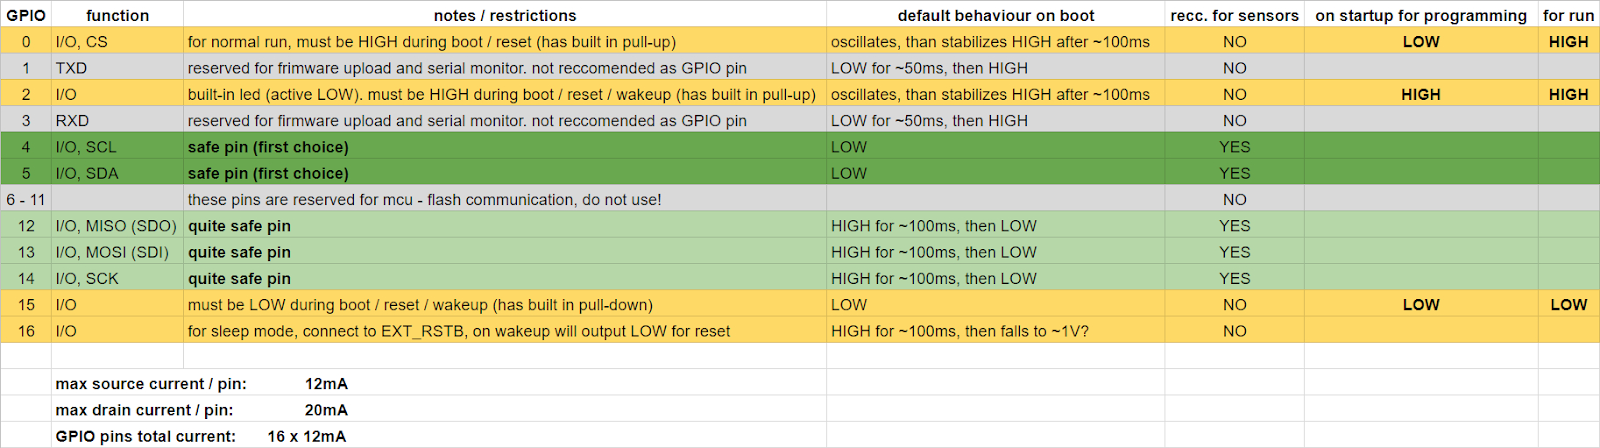Select the 'recc. for sensors' header cell
Screen dimensions: 1600x448
click(1235, 15)
